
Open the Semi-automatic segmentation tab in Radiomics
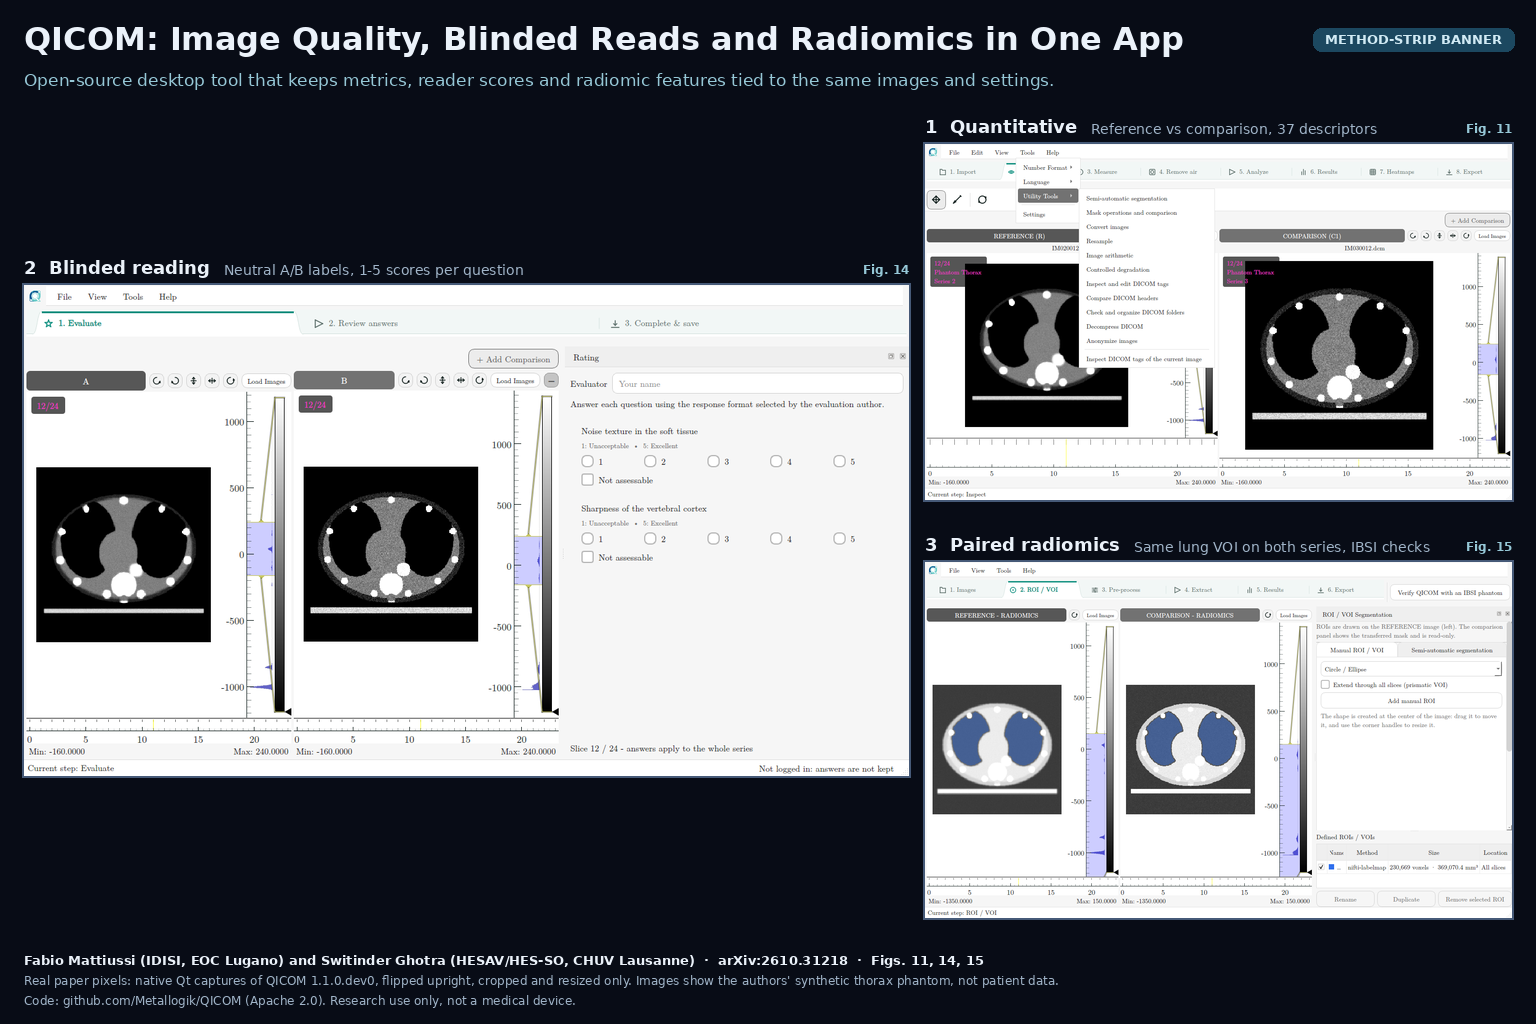[1451, 650]
